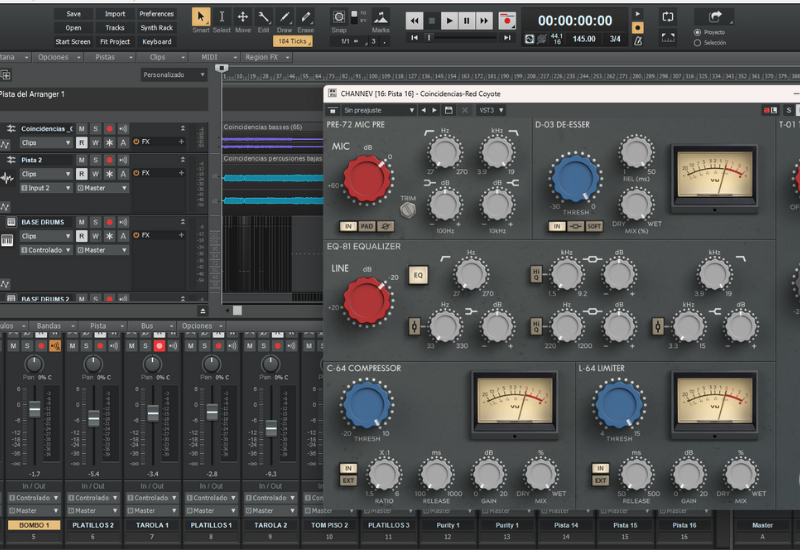Open the Personalizado track view dropdown
Viewport: 800px width, 550px height.
(x=174, y=75)
